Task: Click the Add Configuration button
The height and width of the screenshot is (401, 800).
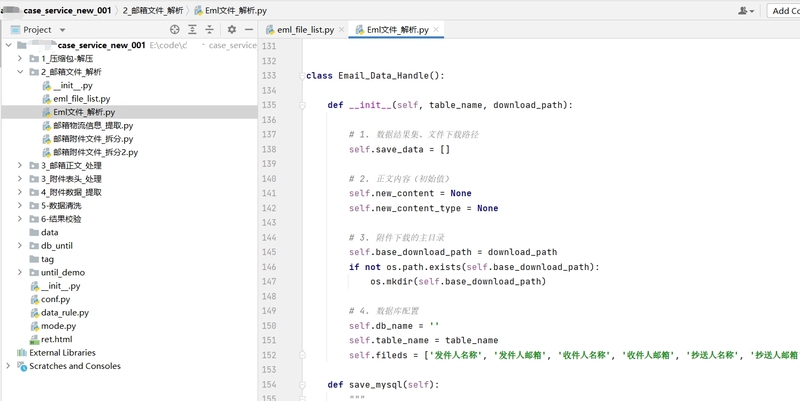Action: [x=783, y=11]
